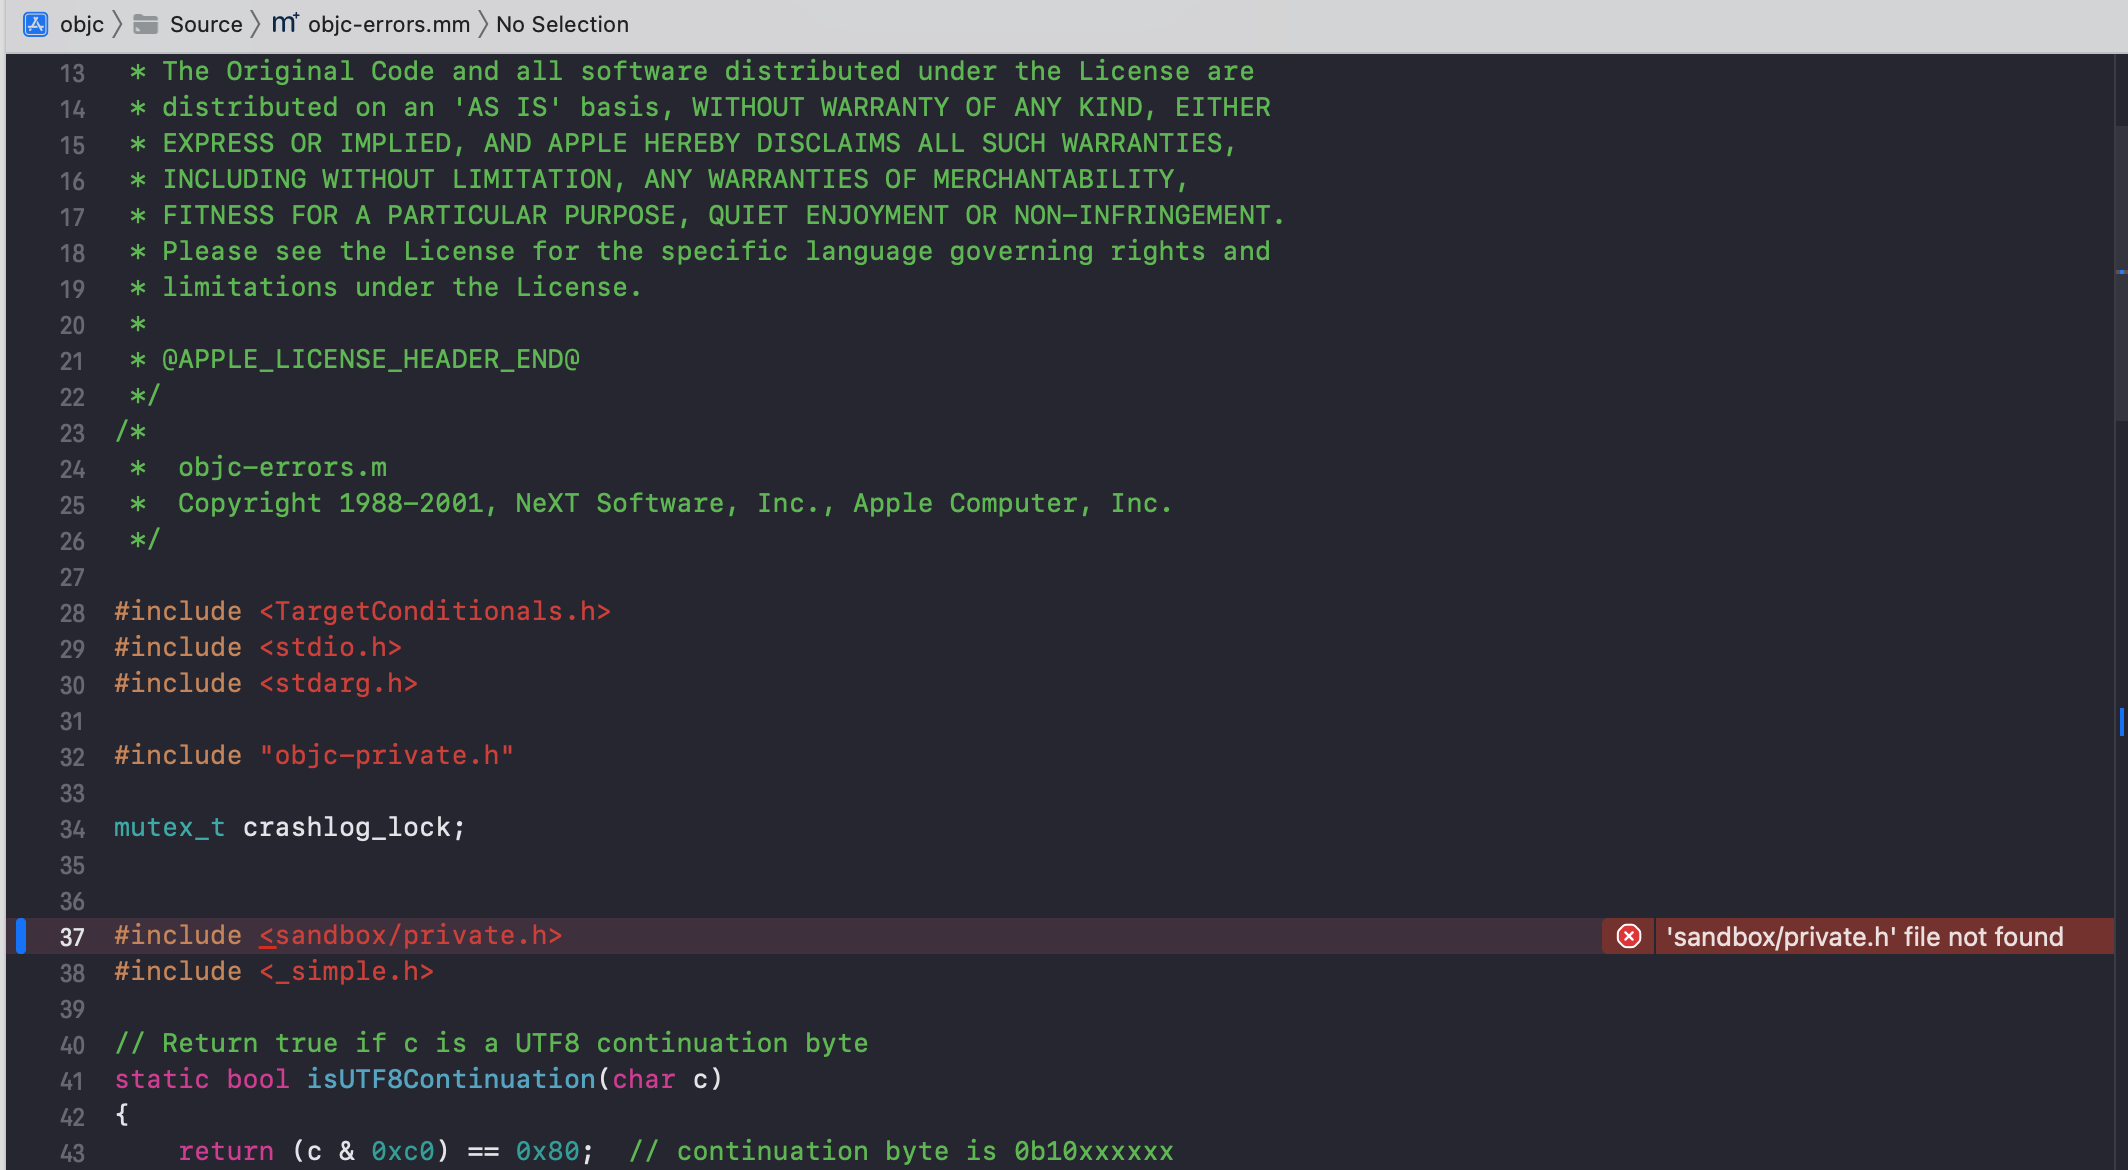This screenshot has width=2128, height=1170.
Task: Click the objc project icon in breadcrumb
Action: [36, 24]
